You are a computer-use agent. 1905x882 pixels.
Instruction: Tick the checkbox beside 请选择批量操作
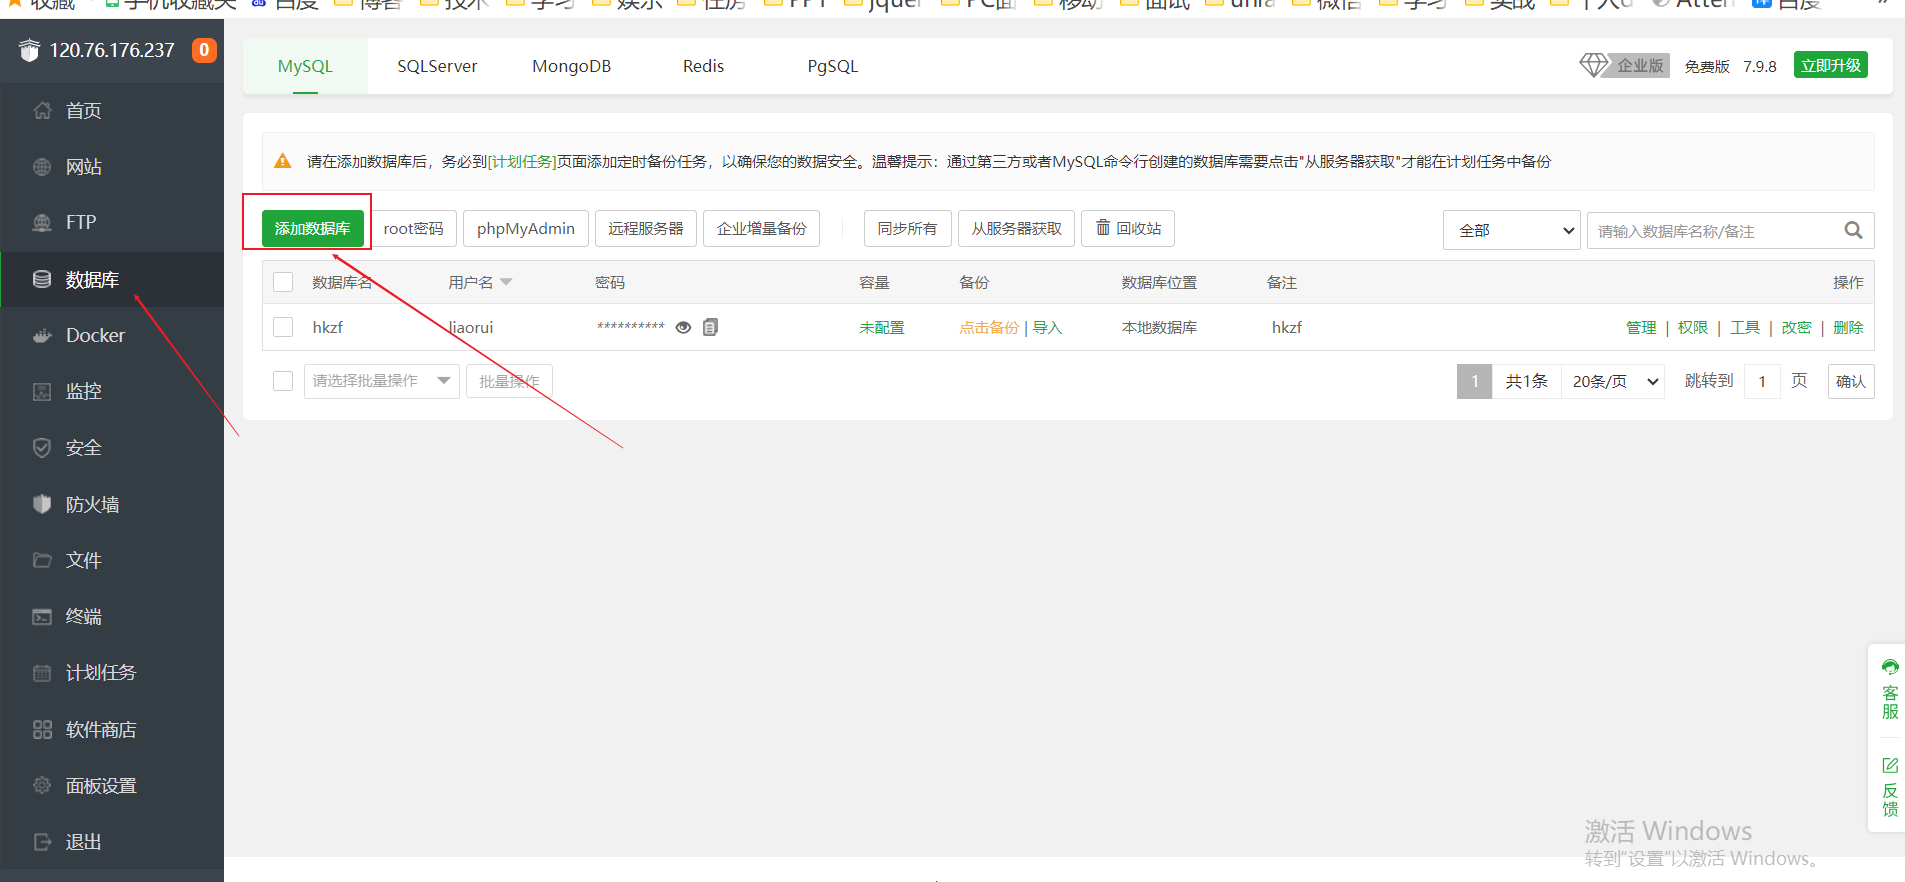coord(283,381)
